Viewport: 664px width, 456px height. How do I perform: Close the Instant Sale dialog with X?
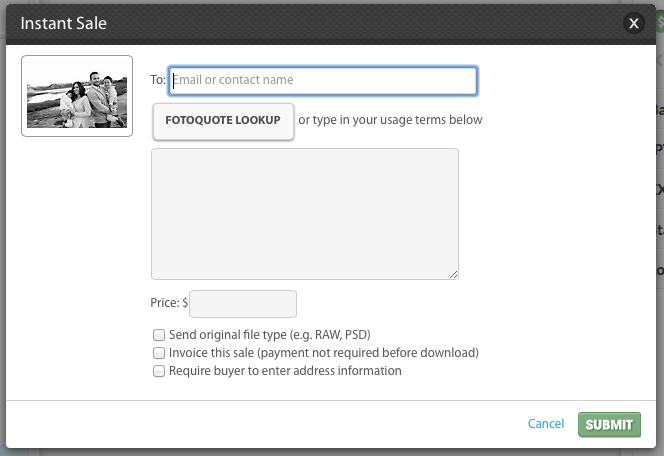point(634,23)
